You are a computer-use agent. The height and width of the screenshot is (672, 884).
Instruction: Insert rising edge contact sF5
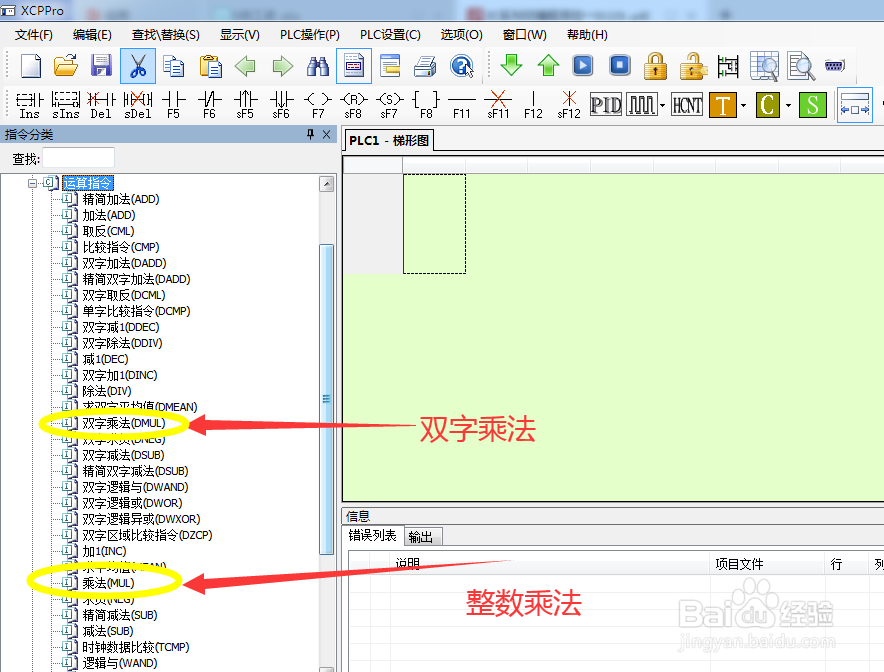245,105
